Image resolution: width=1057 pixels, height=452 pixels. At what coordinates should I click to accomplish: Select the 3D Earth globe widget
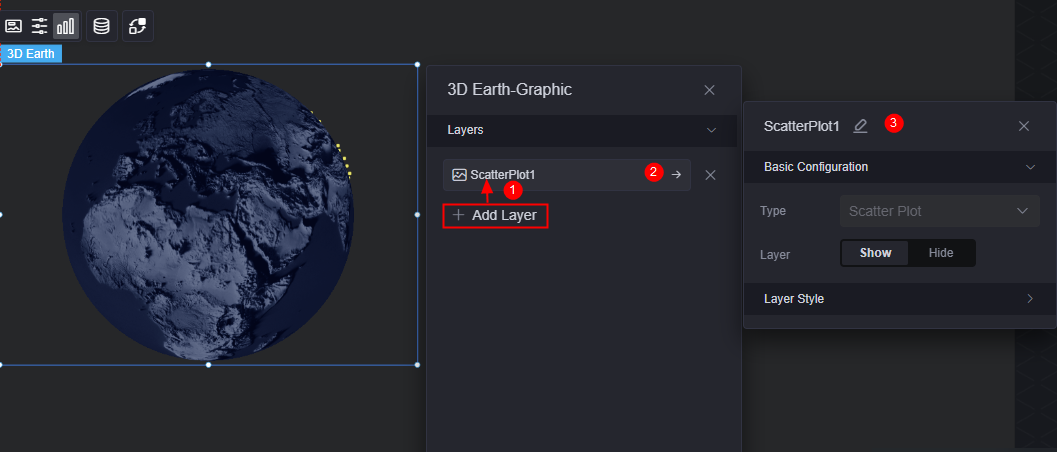[208, 215]
